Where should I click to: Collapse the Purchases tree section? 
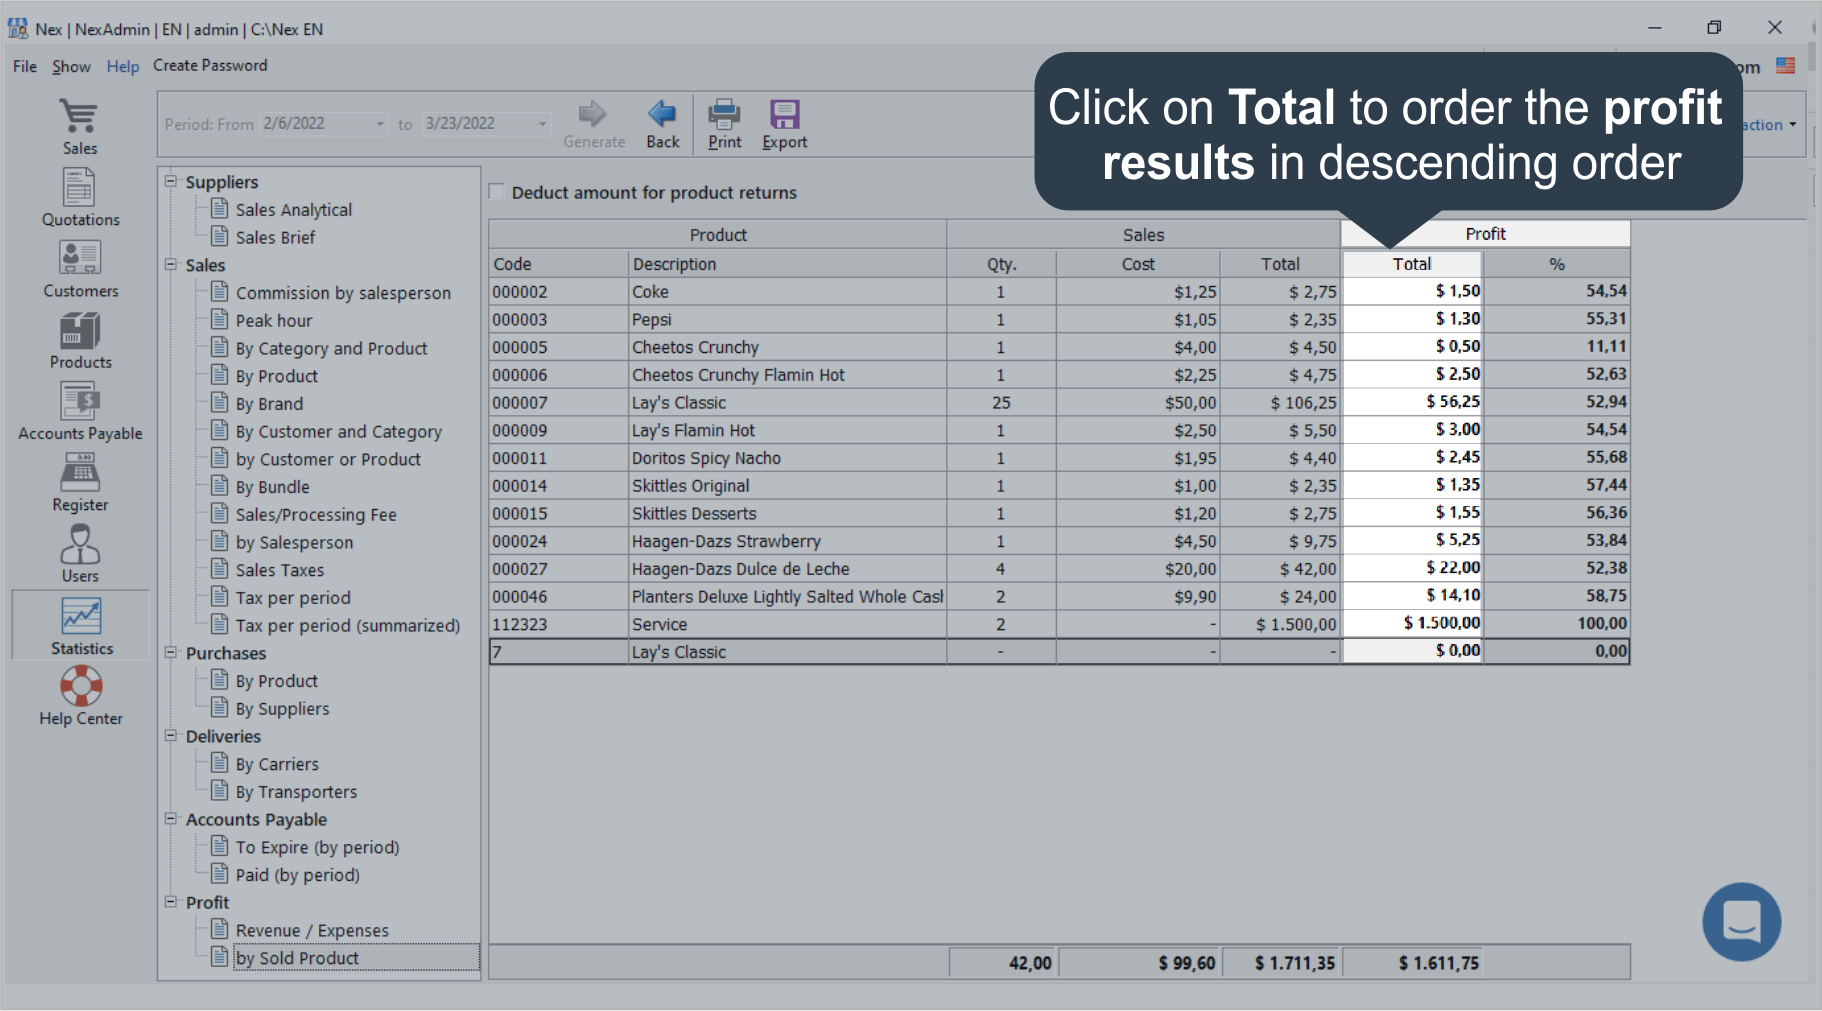(x=172, y=653)
